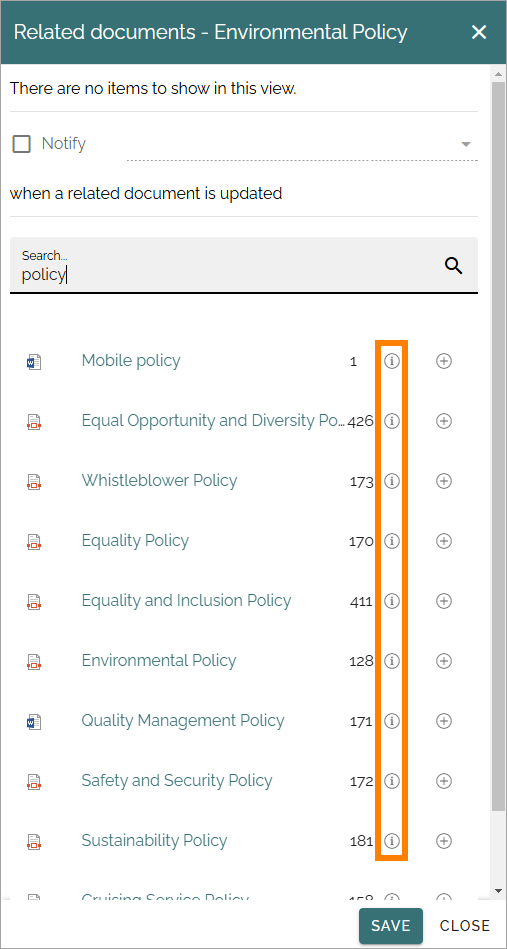Click the CLOSE text button
The height and width of the screenshot is (949, 507).
point(465,925)
